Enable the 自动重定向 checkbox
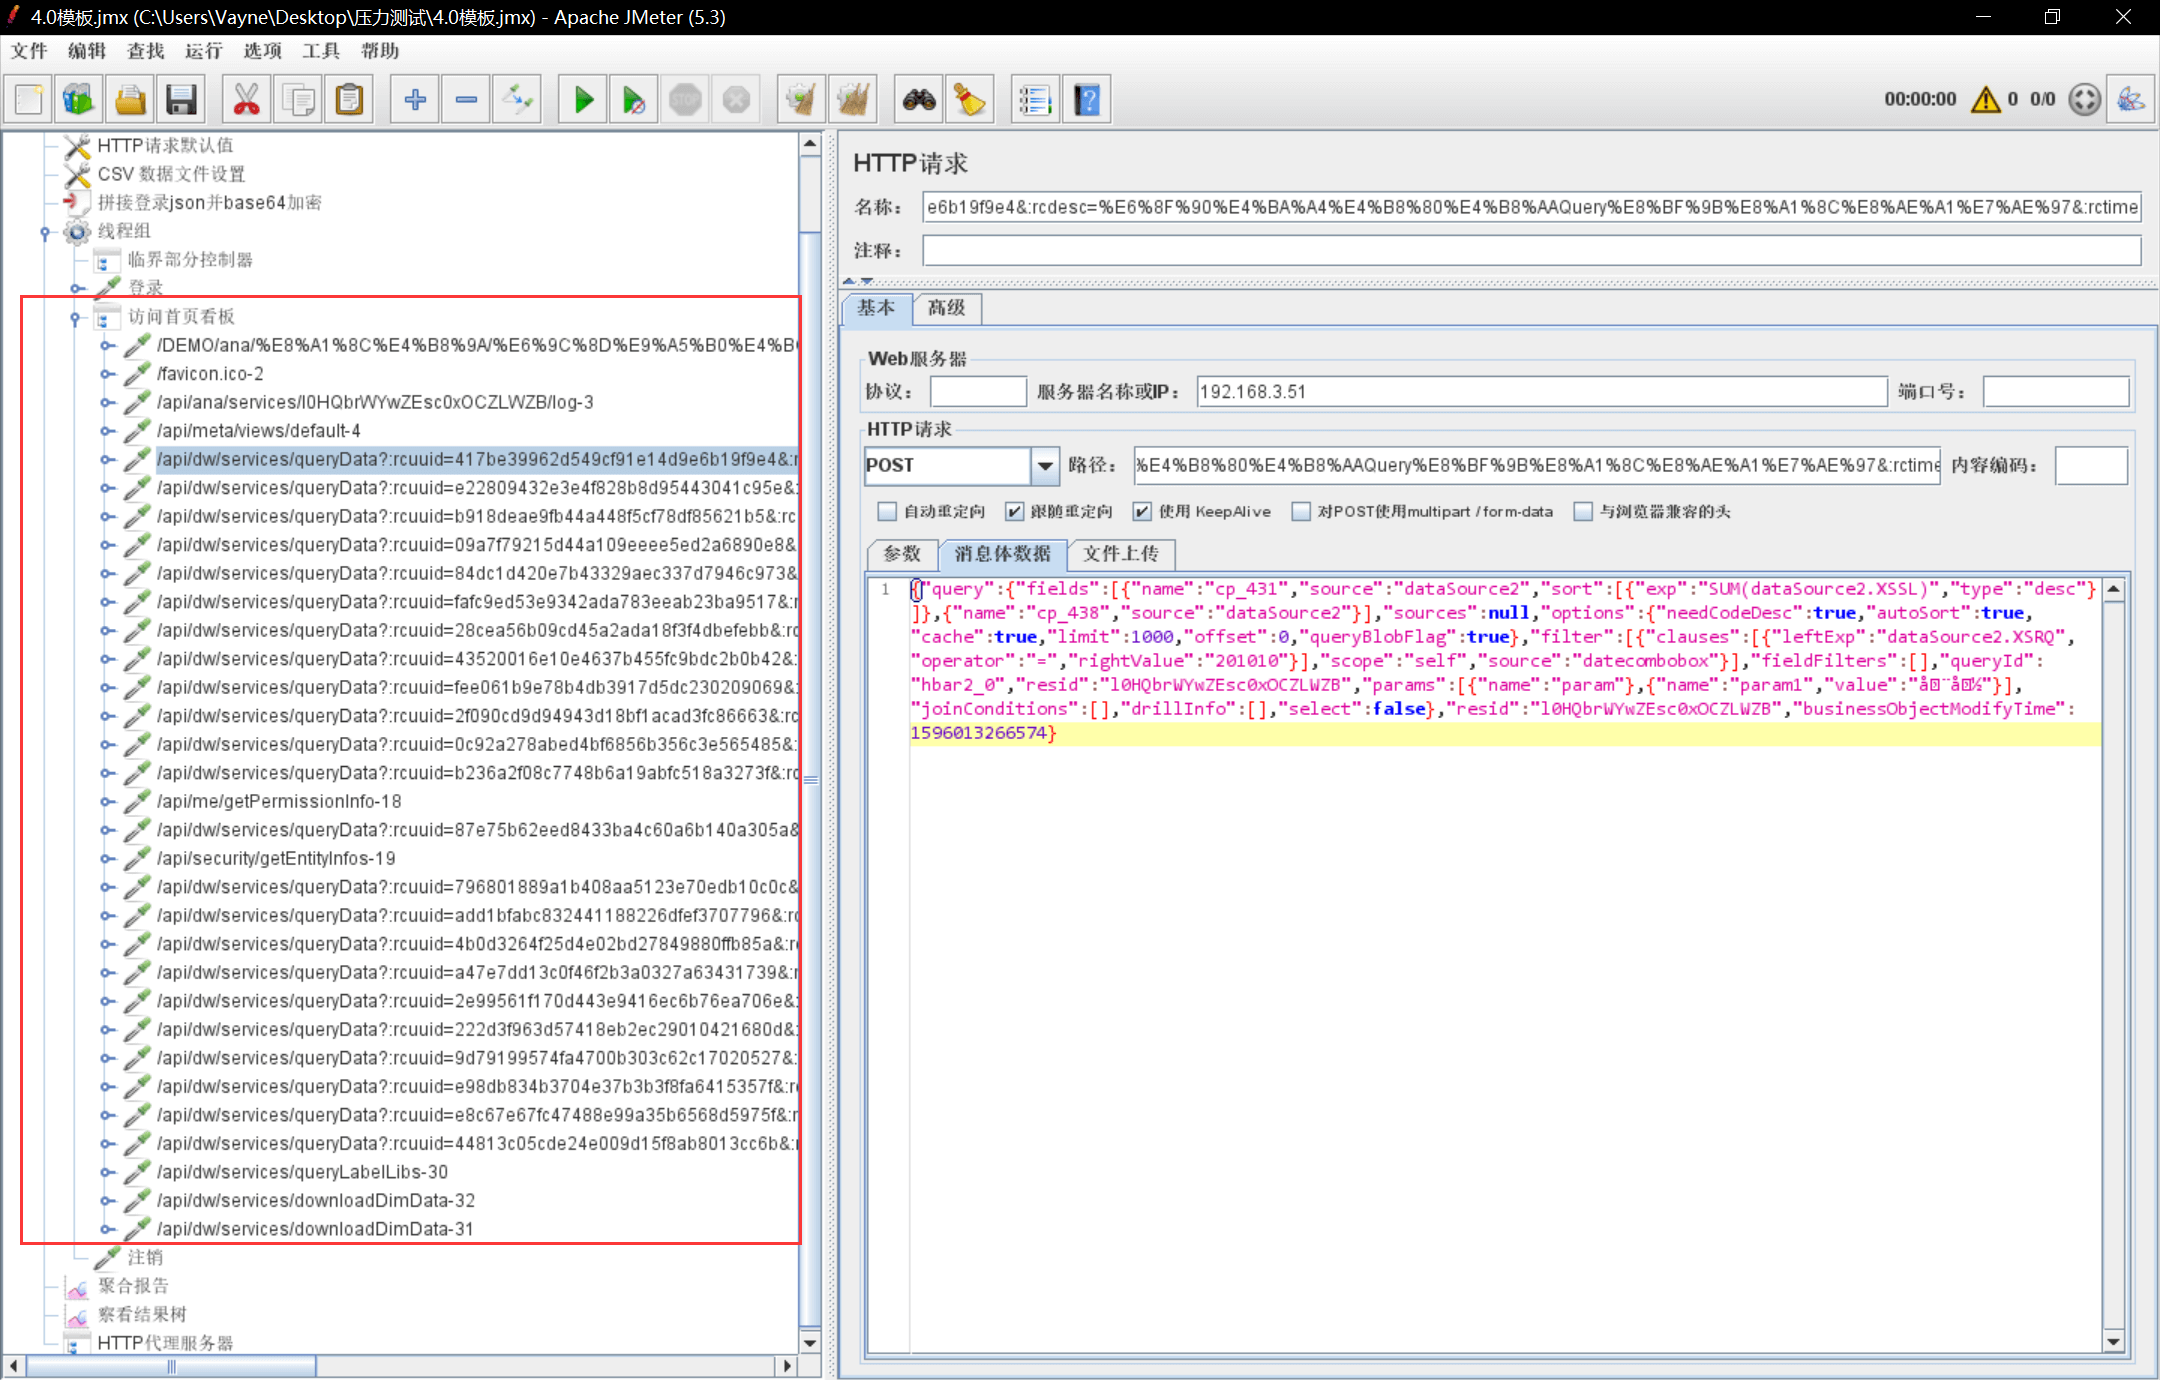Screen dimensions: 2160x1380 click(x=887, y=511)
